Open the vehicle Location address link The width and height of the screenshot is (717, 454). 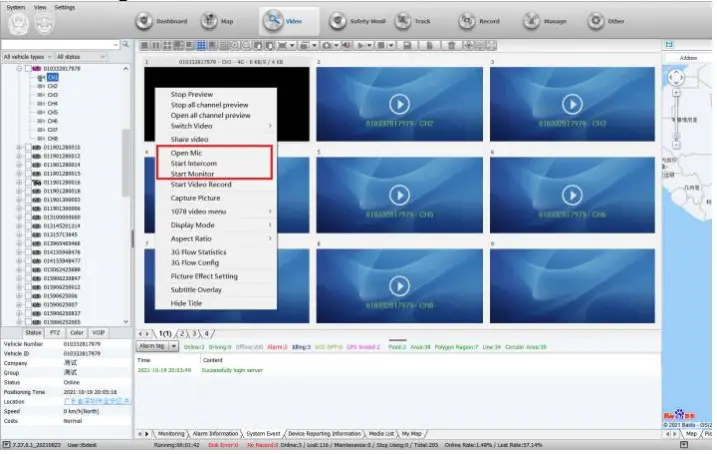[x=96, y=401]
